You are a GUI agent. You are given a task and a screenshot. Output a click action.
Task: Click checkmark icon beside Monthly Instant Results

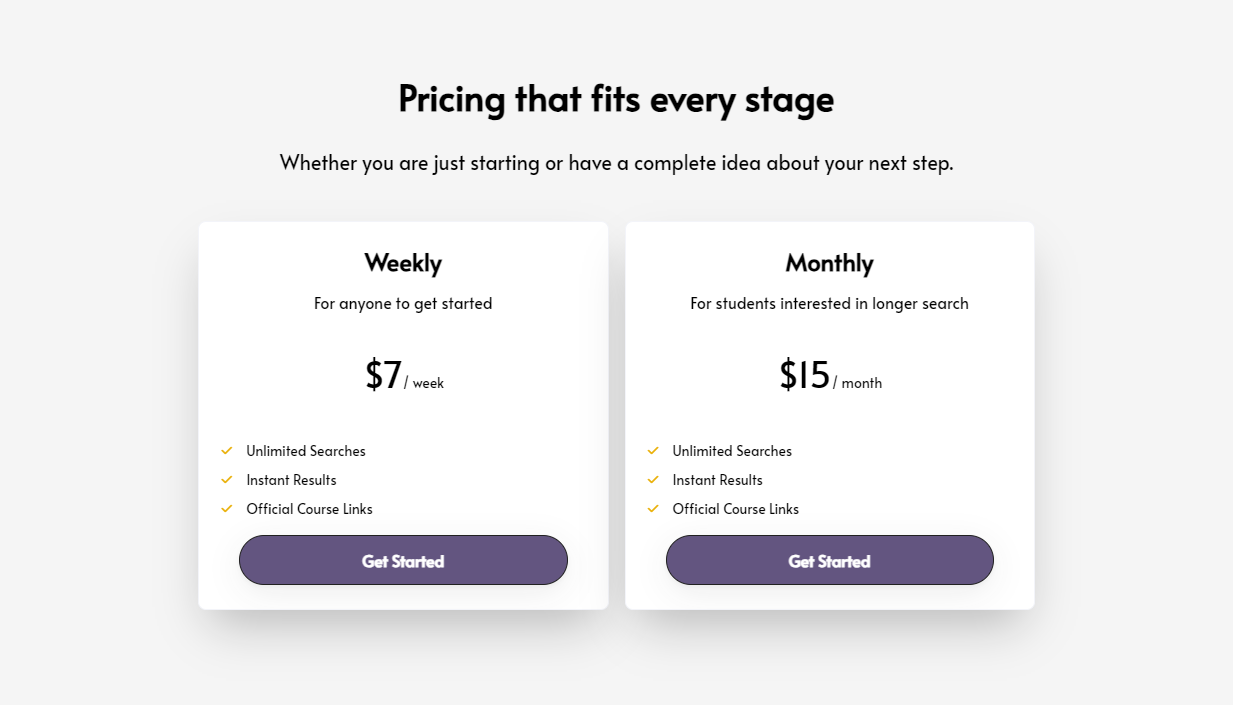click(x=653, y=480)
